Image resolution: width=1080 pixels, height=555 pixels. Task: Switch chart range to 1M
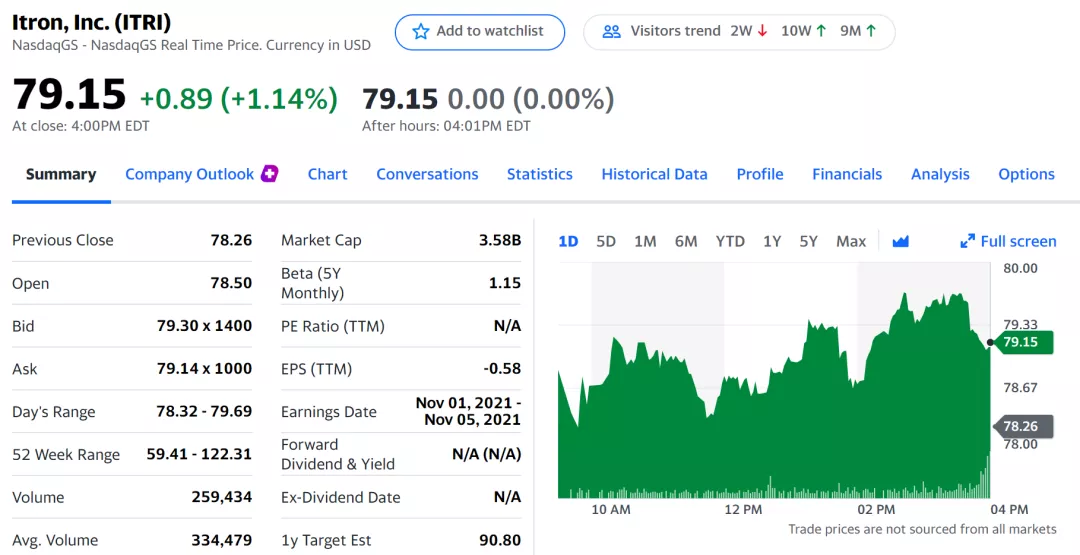coord(645,241)
